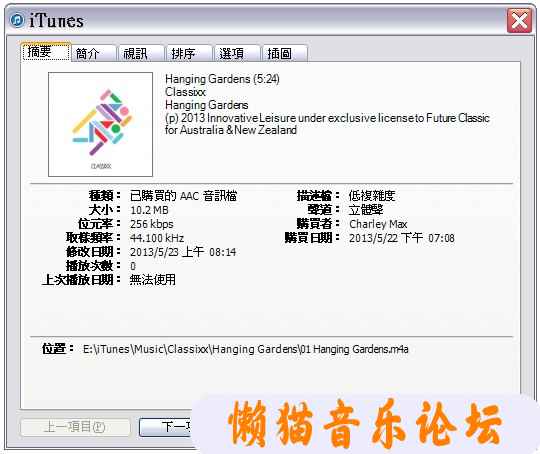Go to the 插圖 tab
This screenshot has height=454, width=540.
pos(285,53)
